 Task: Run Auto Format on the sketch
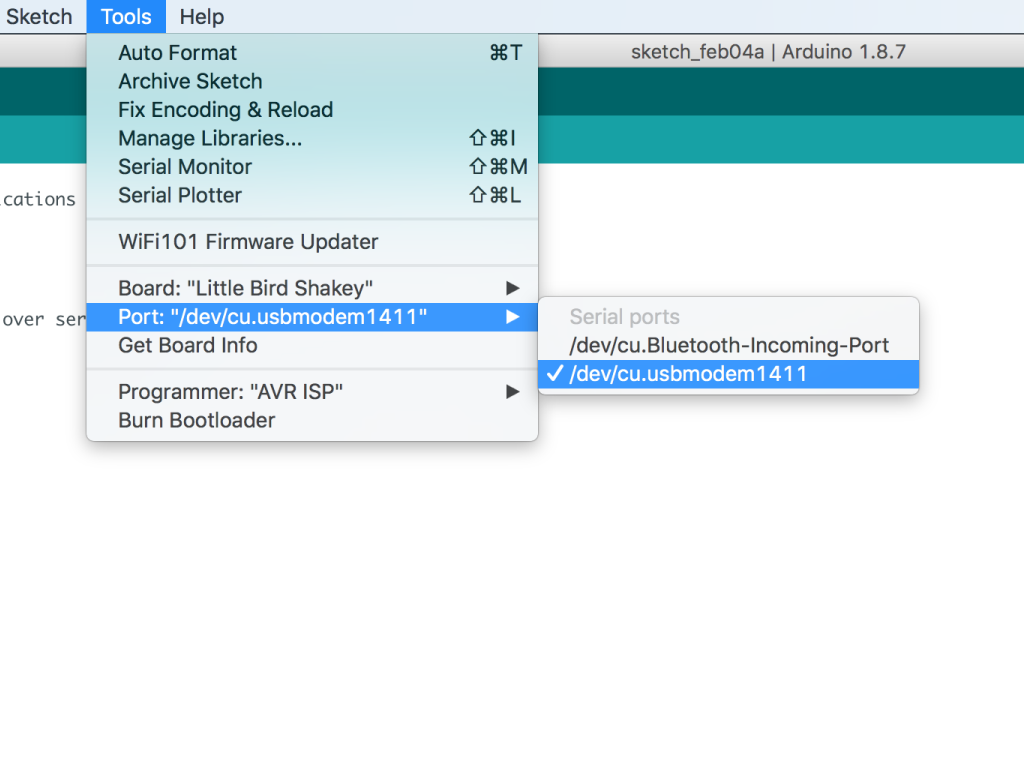[x=312, y=53]
